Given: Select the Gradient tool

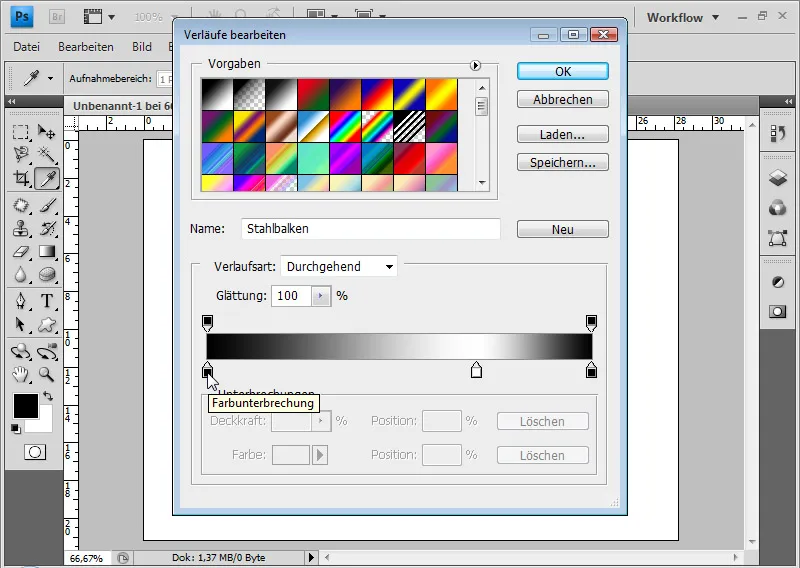Looking at the screenshot, I should 46,252.
